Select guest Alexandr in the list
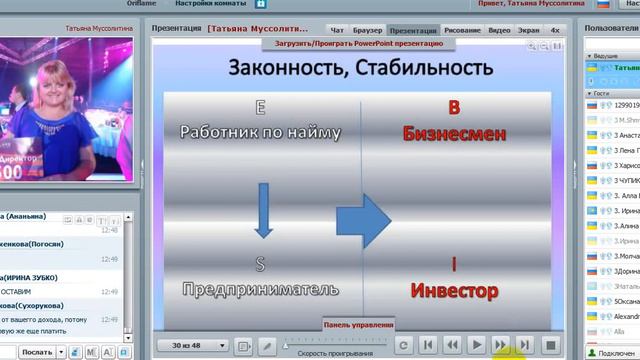Image resolution: width=640 pixels, height=360 pixels. [613, 316]
